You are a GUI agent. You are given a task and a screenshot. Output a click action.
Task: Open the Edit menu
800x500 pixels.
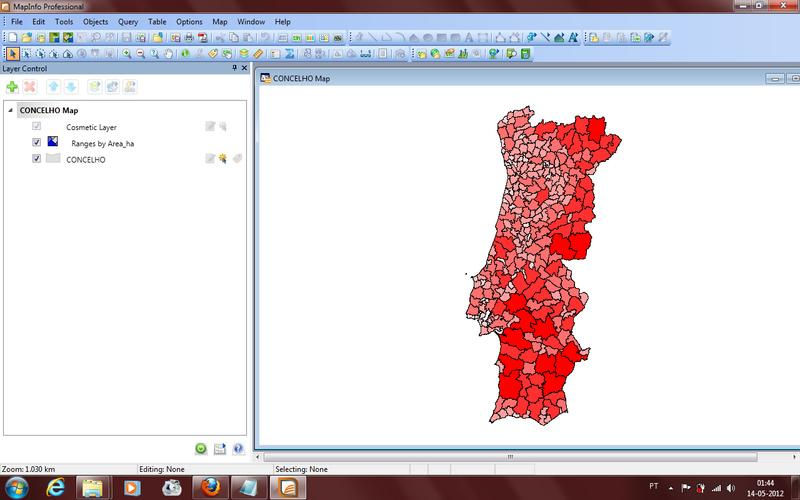tap(38, 21)
